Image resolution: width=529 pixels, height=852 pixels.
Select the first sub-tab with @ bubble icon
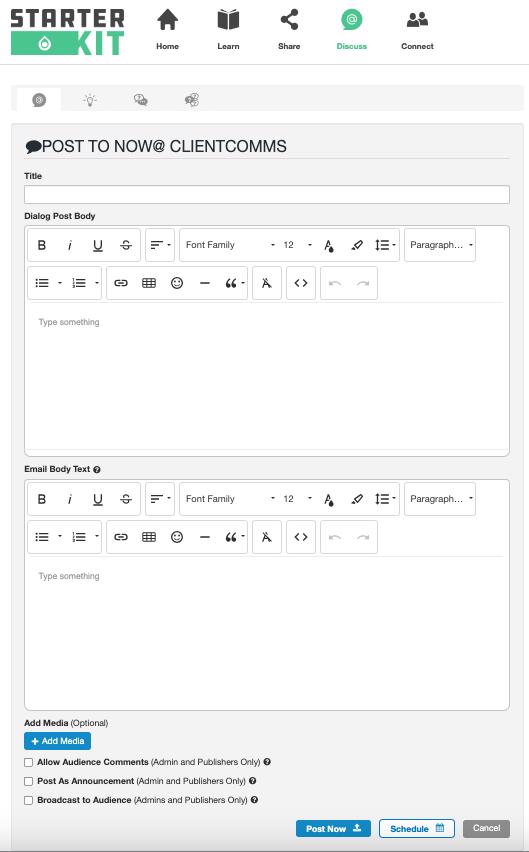(39, 100)
